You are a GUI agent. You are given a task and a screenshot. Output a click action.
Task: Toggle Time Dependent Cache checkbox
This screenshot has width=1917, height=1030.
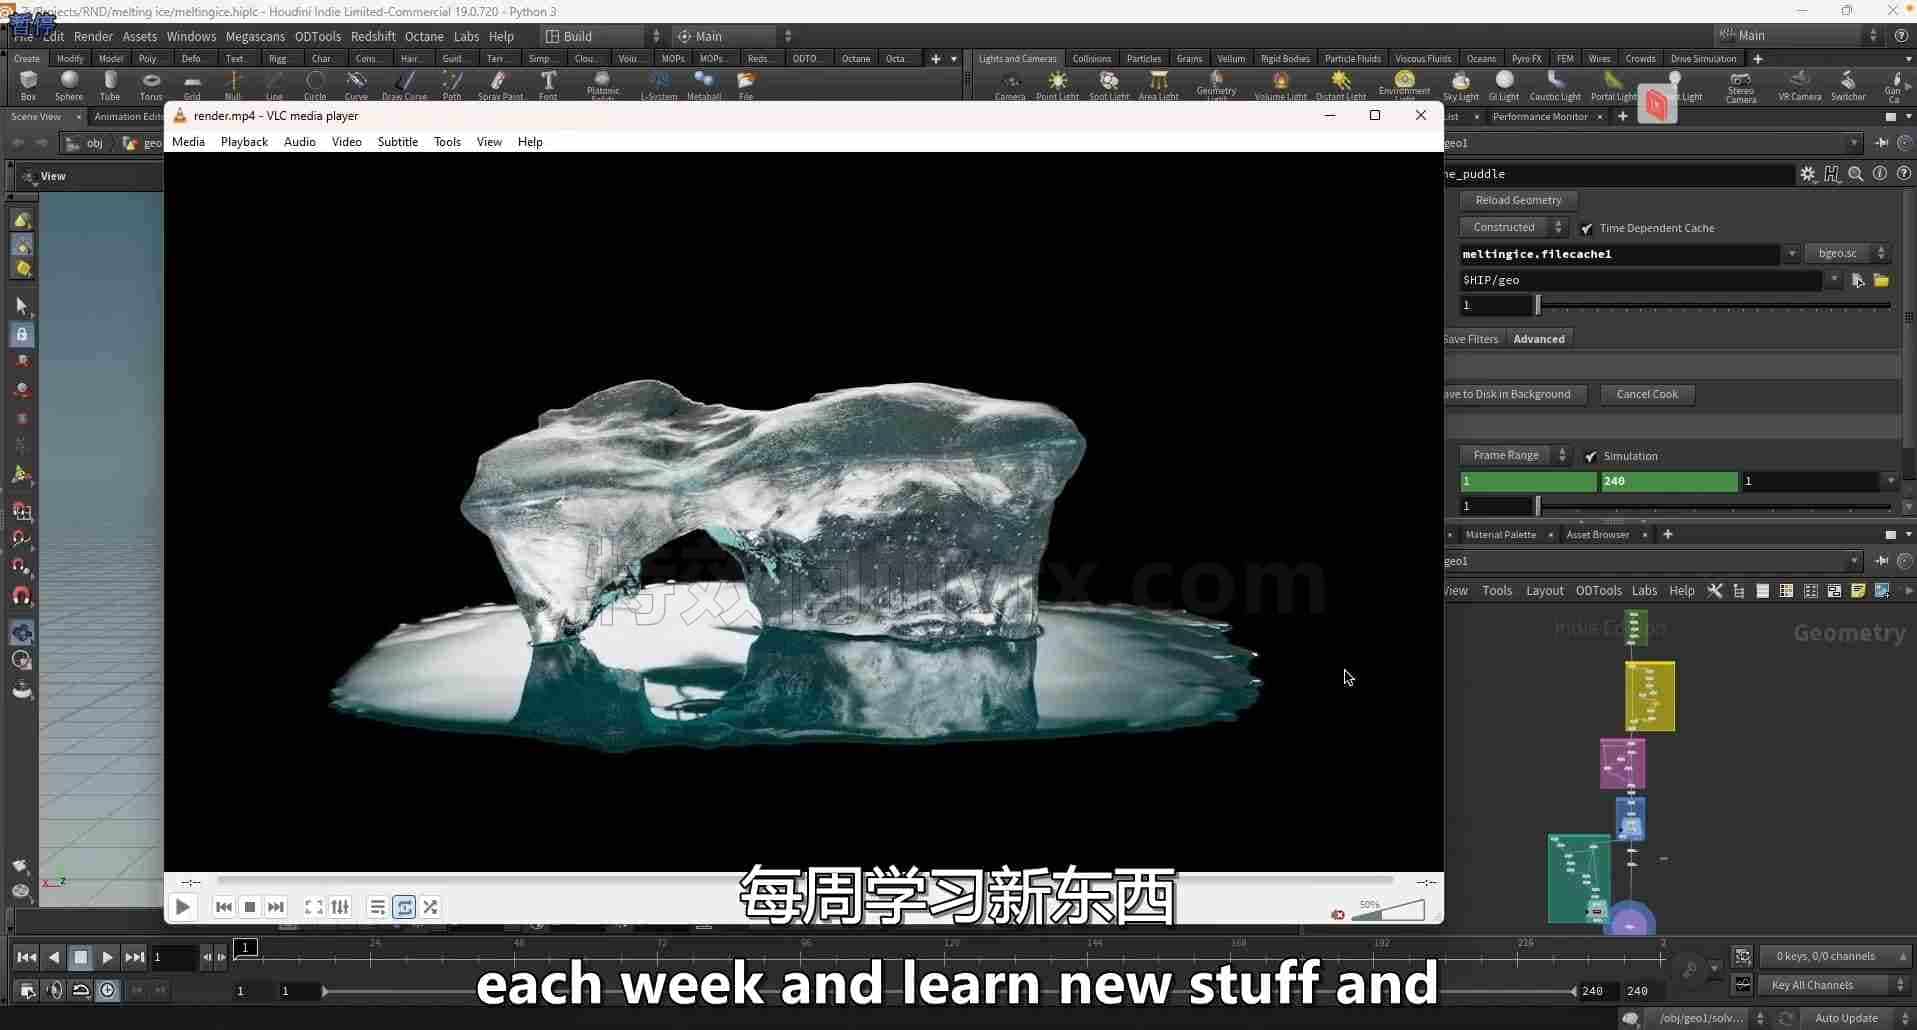(1587, 228)
